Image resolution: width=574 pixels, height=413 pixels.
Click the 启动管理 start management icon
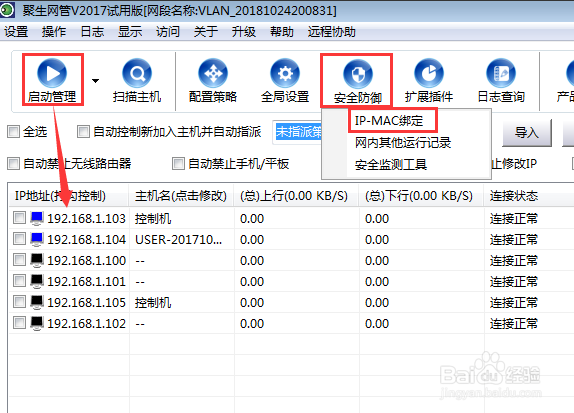click(x=52, y=73)
